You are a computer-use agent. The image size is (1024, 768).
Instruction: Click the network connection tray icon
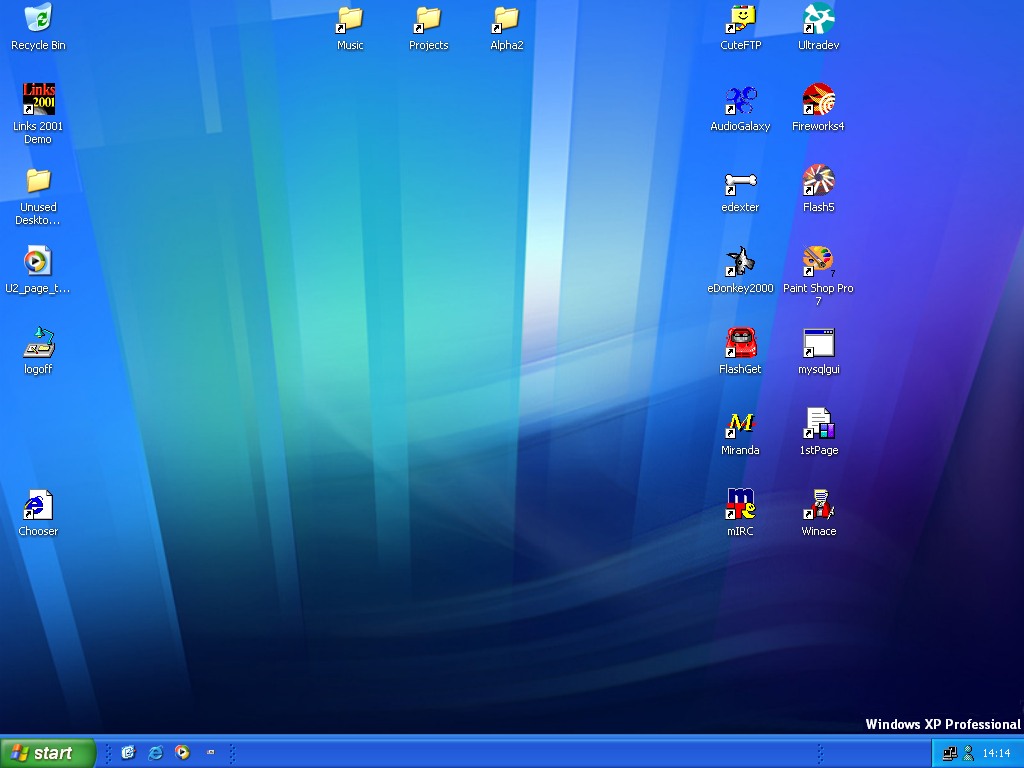click(949, 753)
